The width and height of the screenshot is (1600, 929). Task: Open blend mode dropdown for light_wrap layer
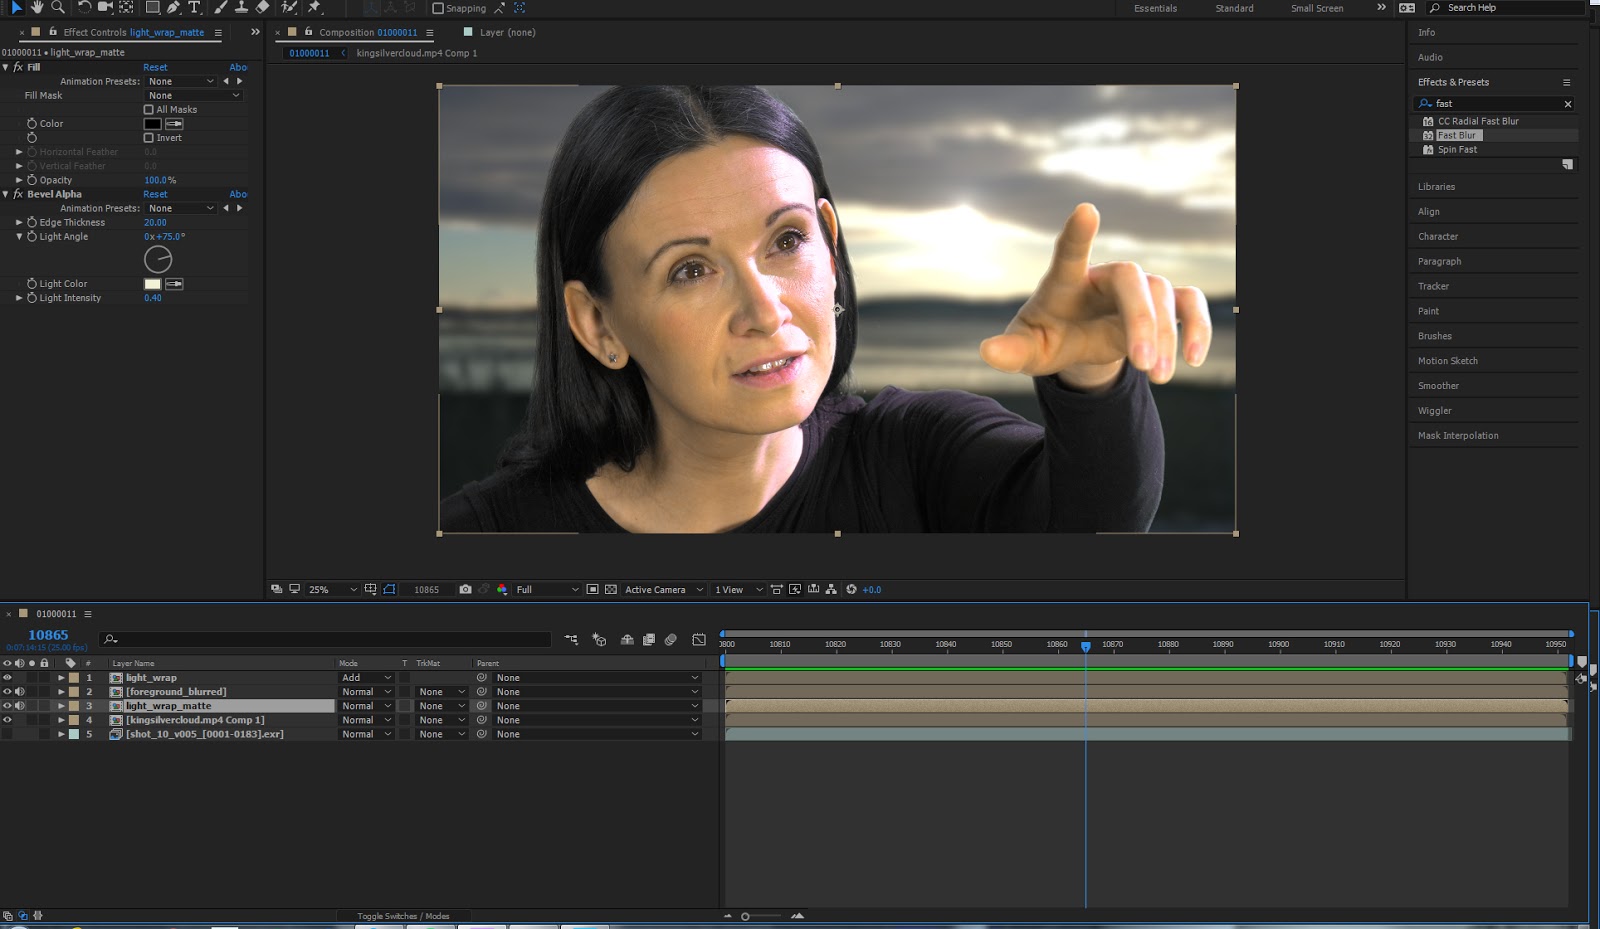pyautogui.click(x=366, y=678)
